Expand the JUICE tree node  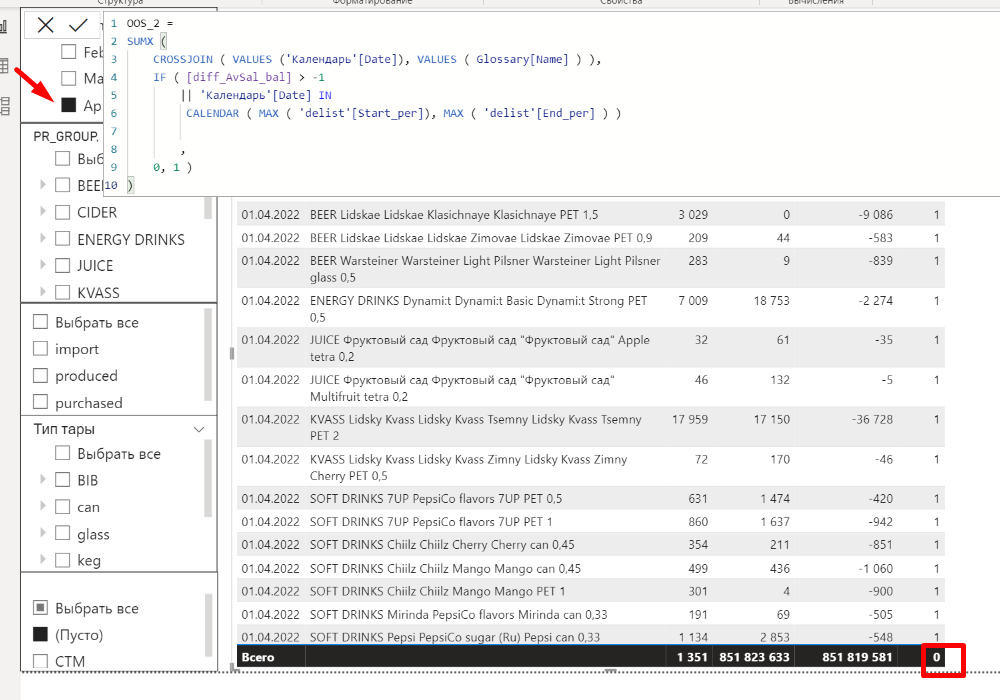tap(43, 265)
